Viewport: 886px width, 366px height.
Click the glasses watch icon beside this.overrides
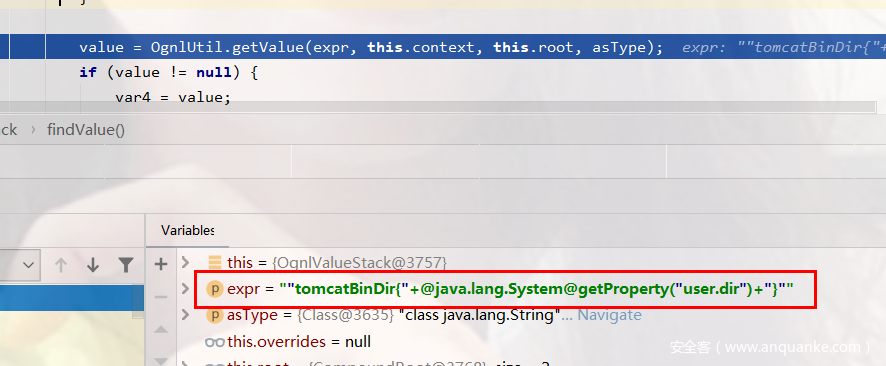pos(215,342)
